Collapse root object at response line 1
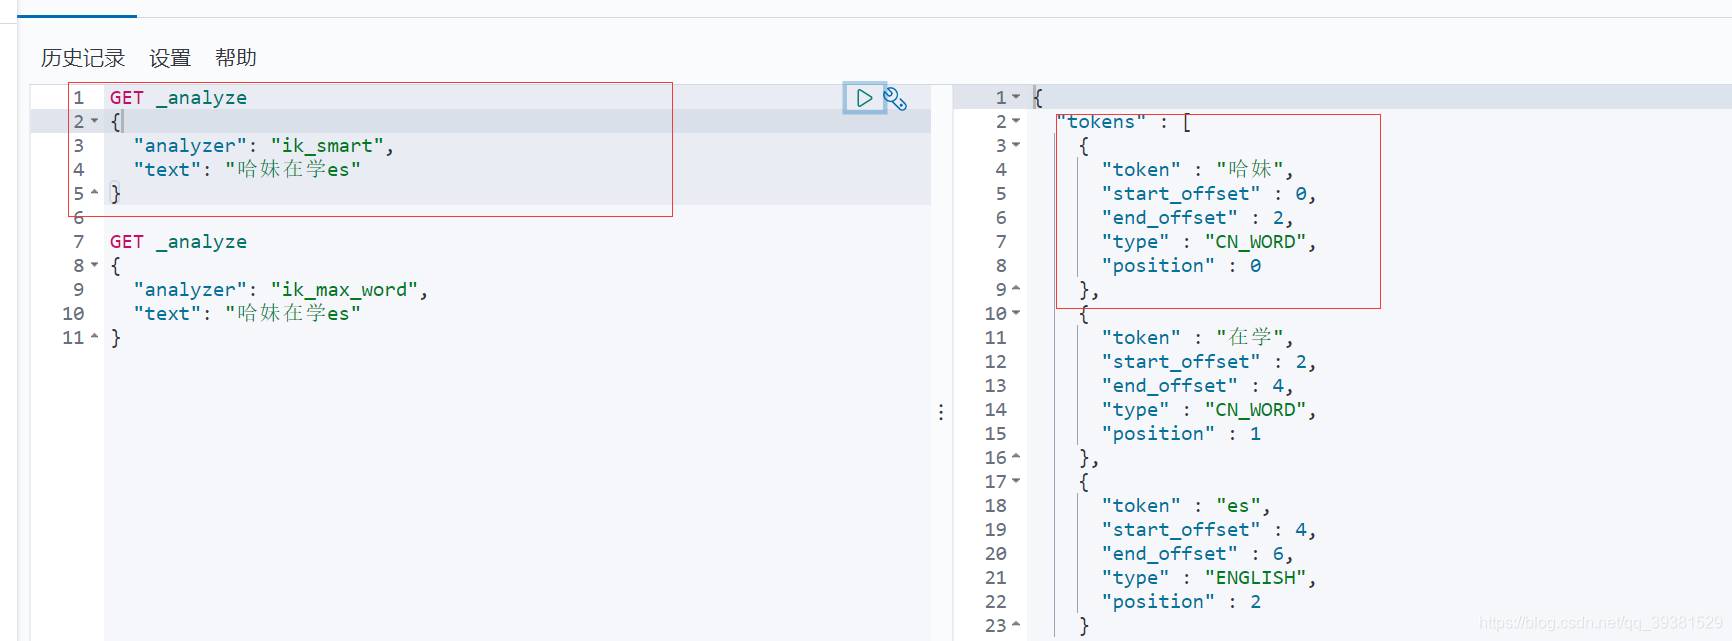Image resolution: width=1732 pixels, height=641 pixels. tap(1016, 97)
